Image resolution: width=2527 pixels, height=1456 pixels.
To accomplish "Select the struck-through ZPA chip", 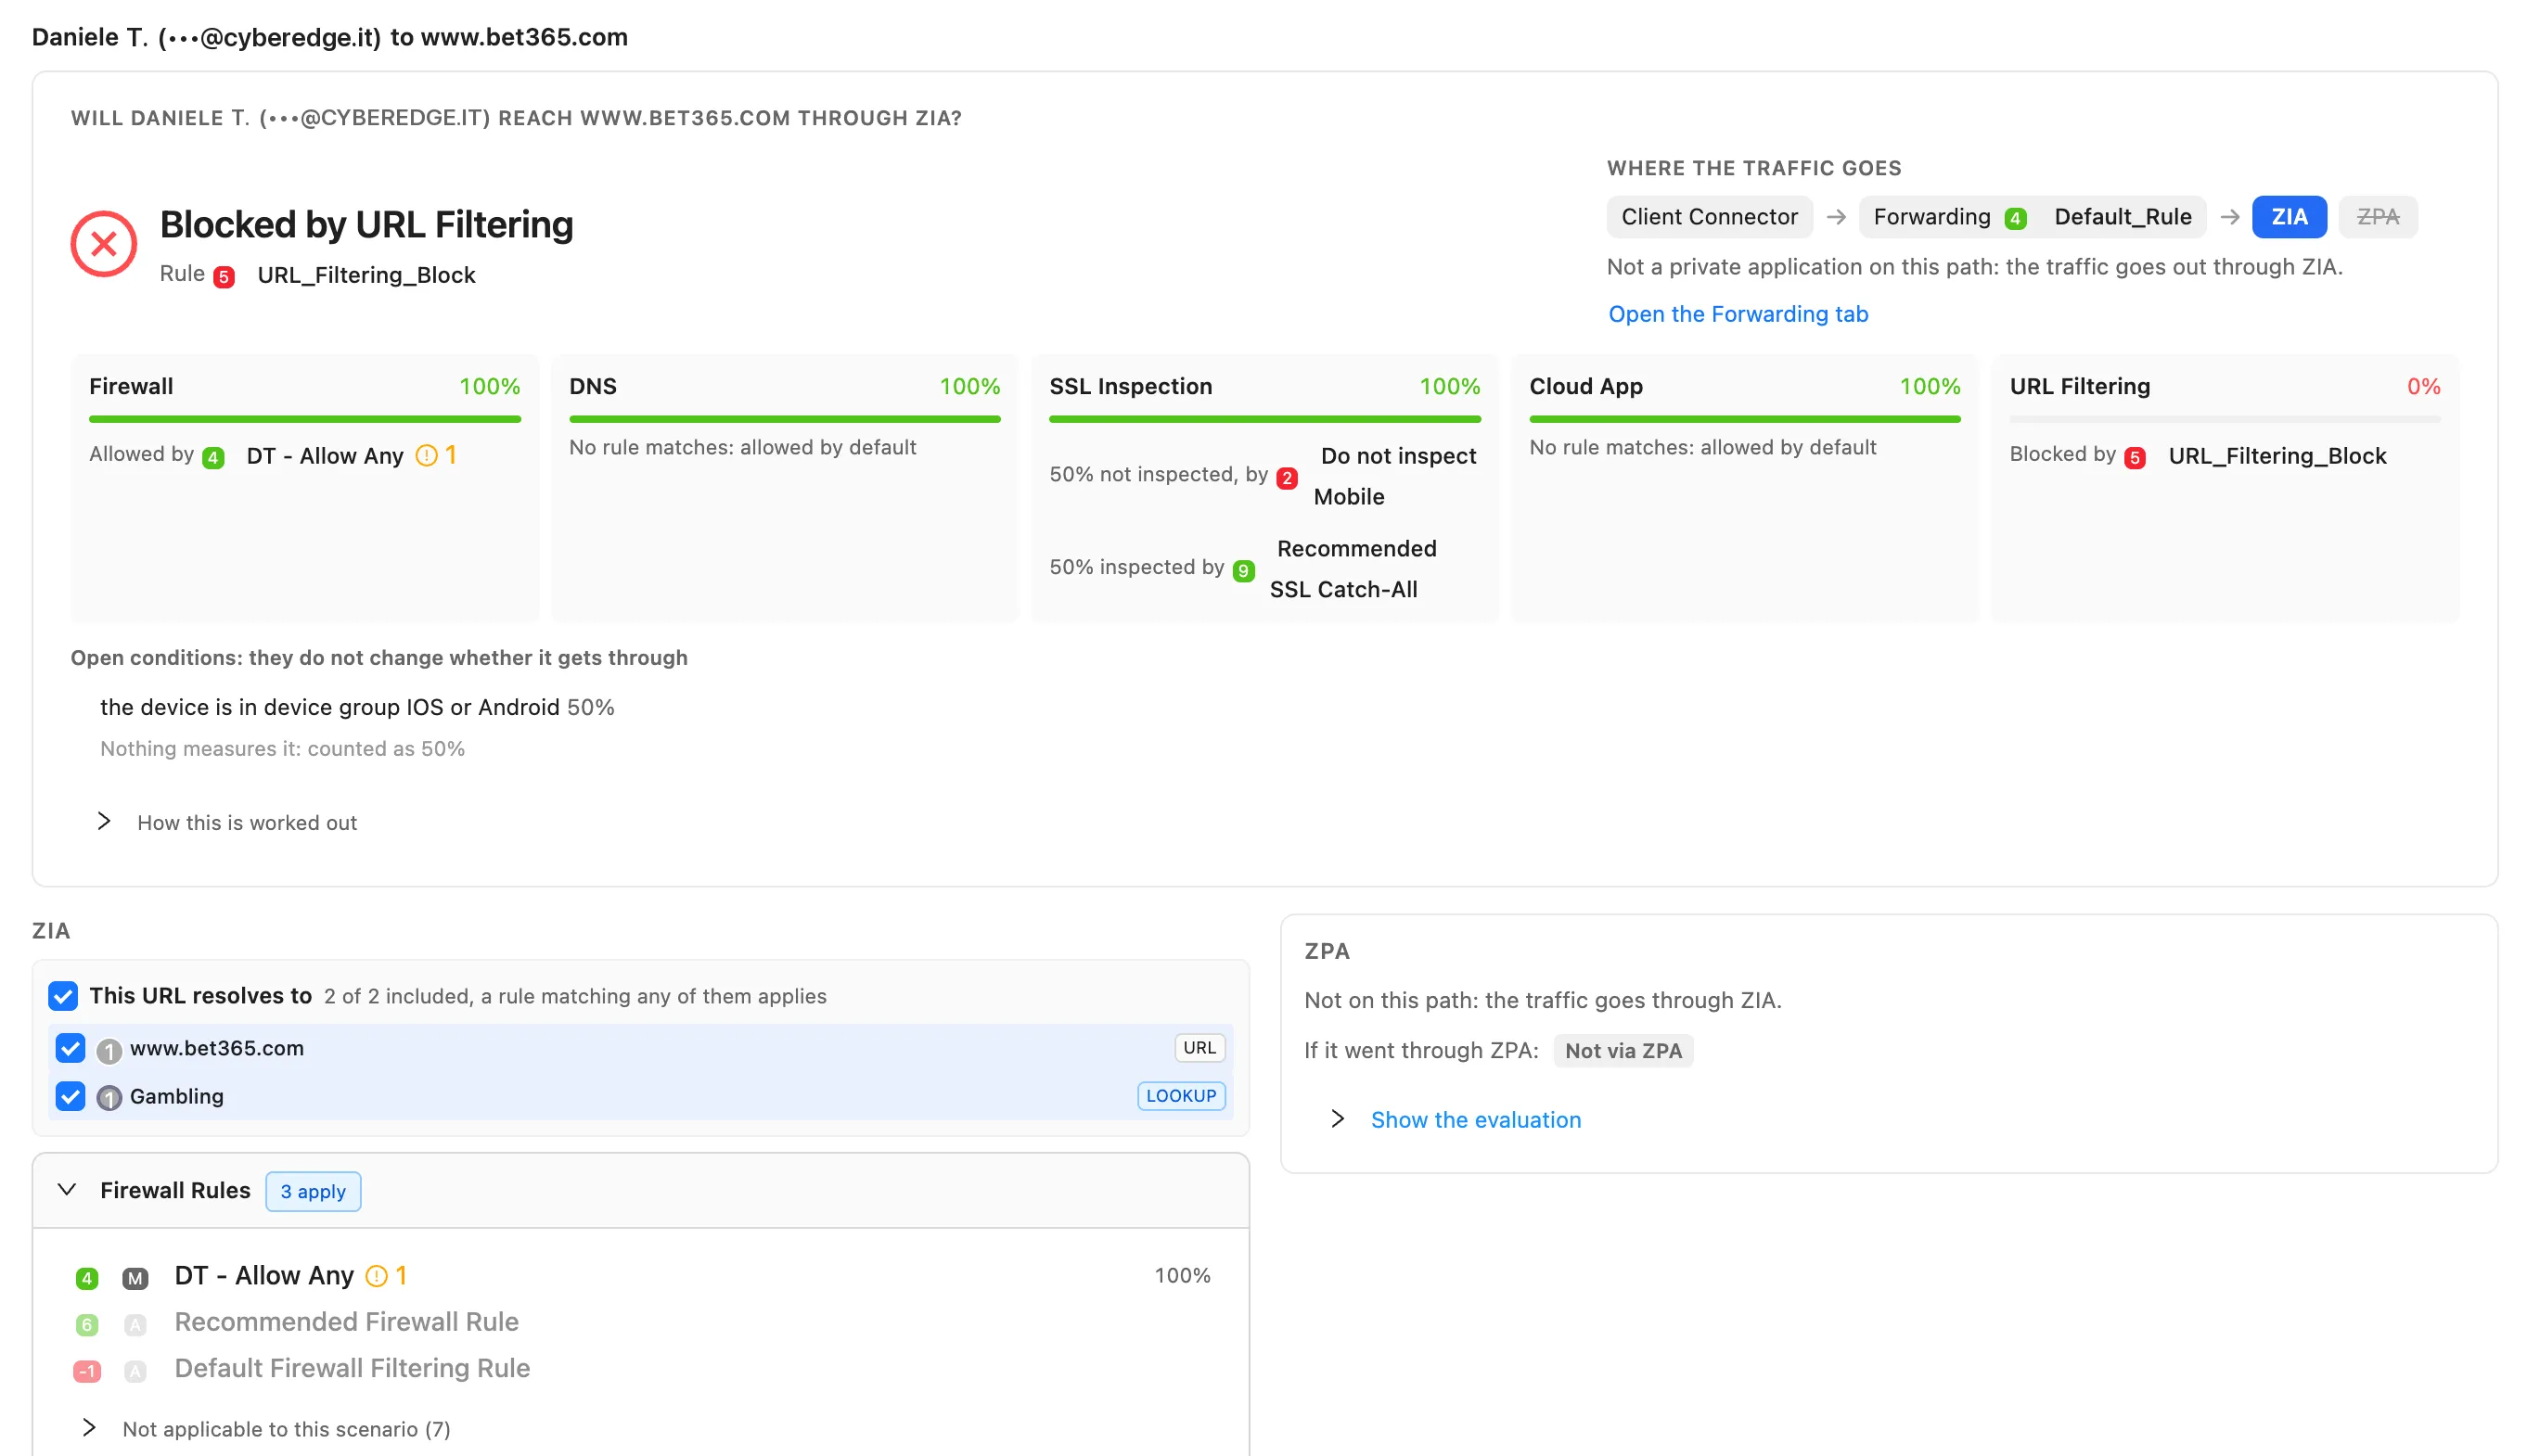I will pos(2377,217).
